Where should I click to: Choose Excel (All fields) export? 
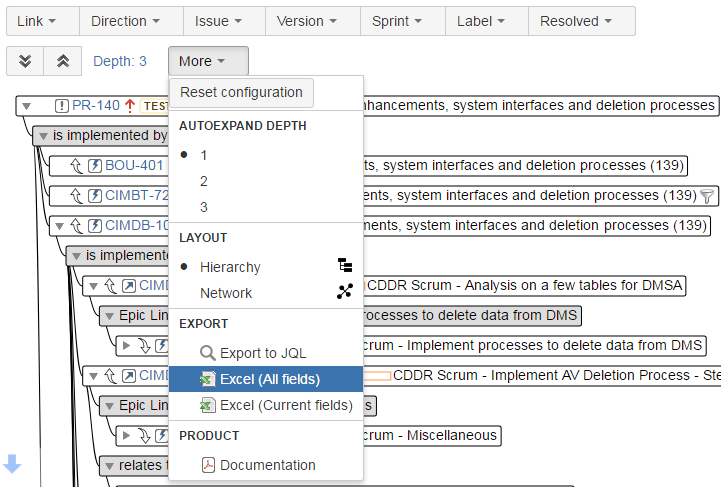(x=269, y=379)
